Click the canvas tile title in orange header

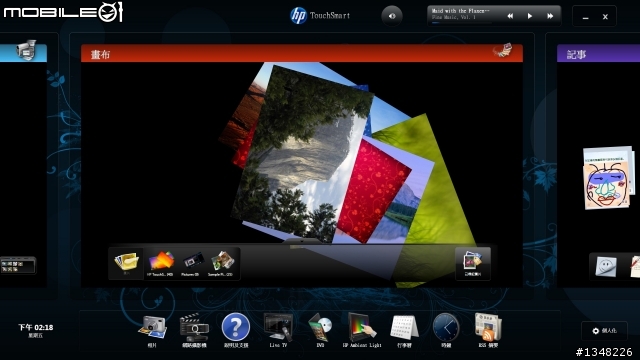coord(100,54)
